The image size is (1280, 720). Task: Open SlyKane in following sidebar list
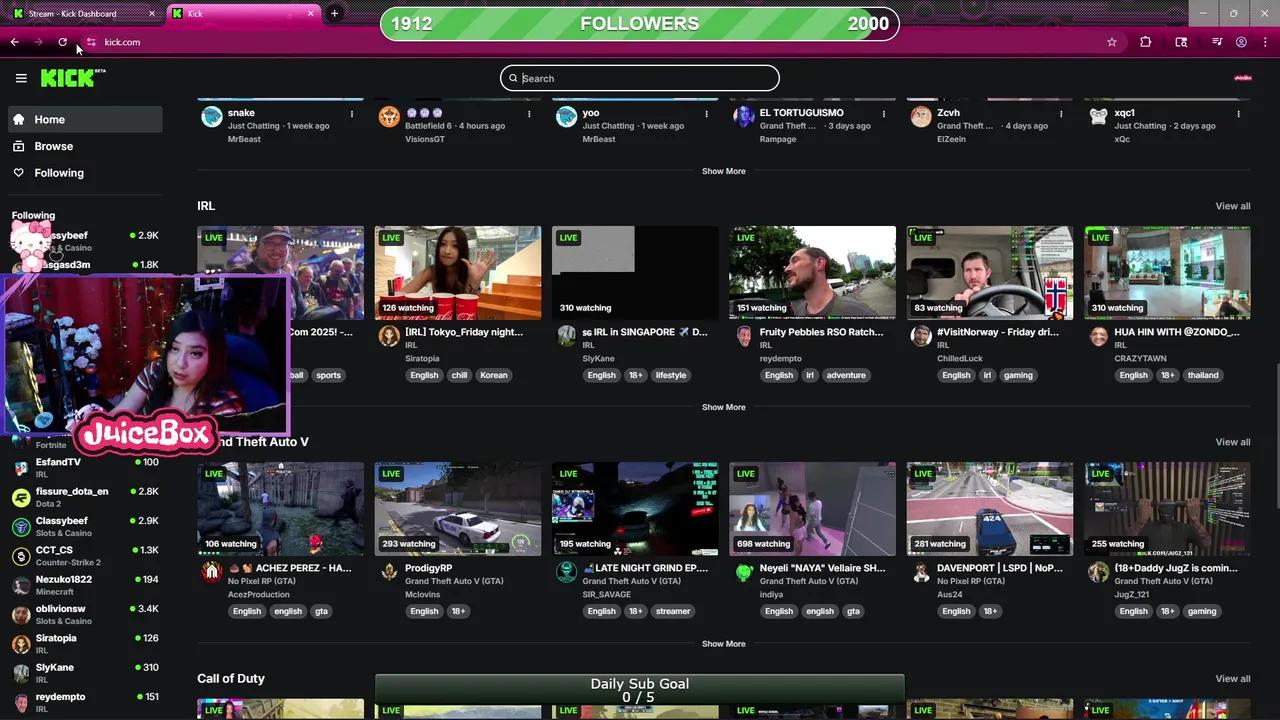85,673
